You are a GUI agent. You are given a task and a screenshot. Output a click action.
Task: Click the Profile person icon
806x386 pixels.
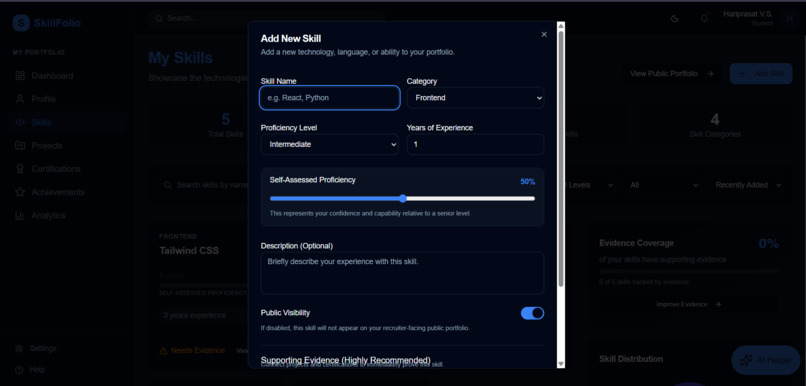(x=20, y=99)
